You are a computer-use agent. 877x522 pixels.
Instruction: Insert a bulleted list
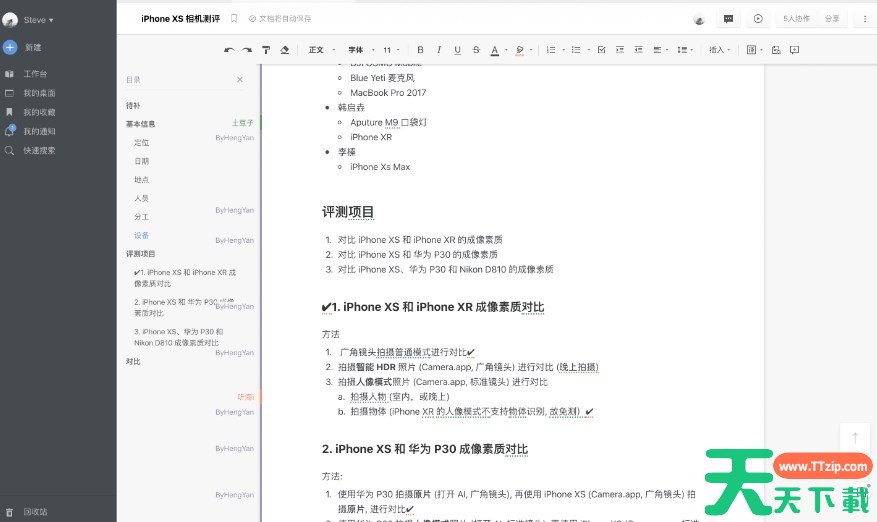[x=576, y=50]
